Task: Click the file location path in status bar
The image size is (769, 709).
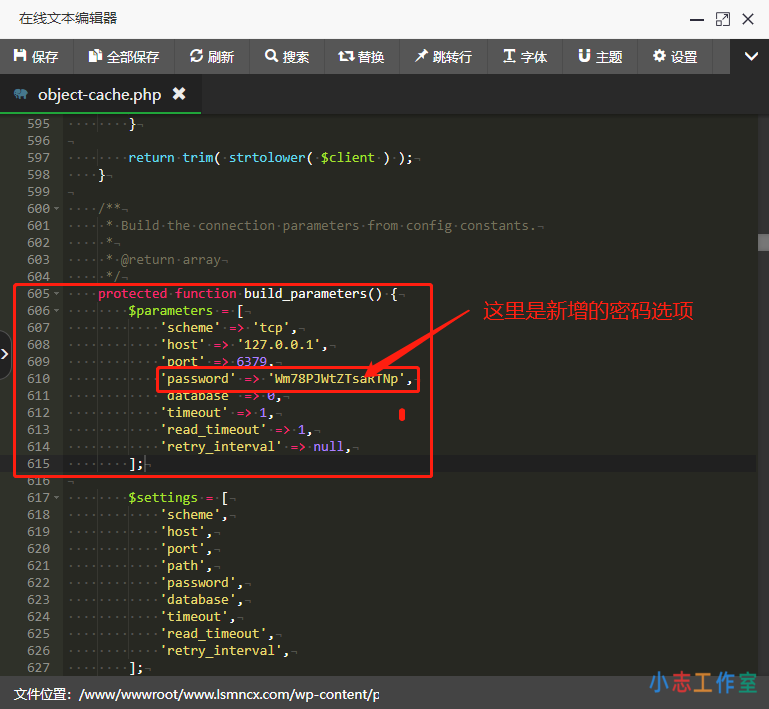Action: (x=229, y=694)
